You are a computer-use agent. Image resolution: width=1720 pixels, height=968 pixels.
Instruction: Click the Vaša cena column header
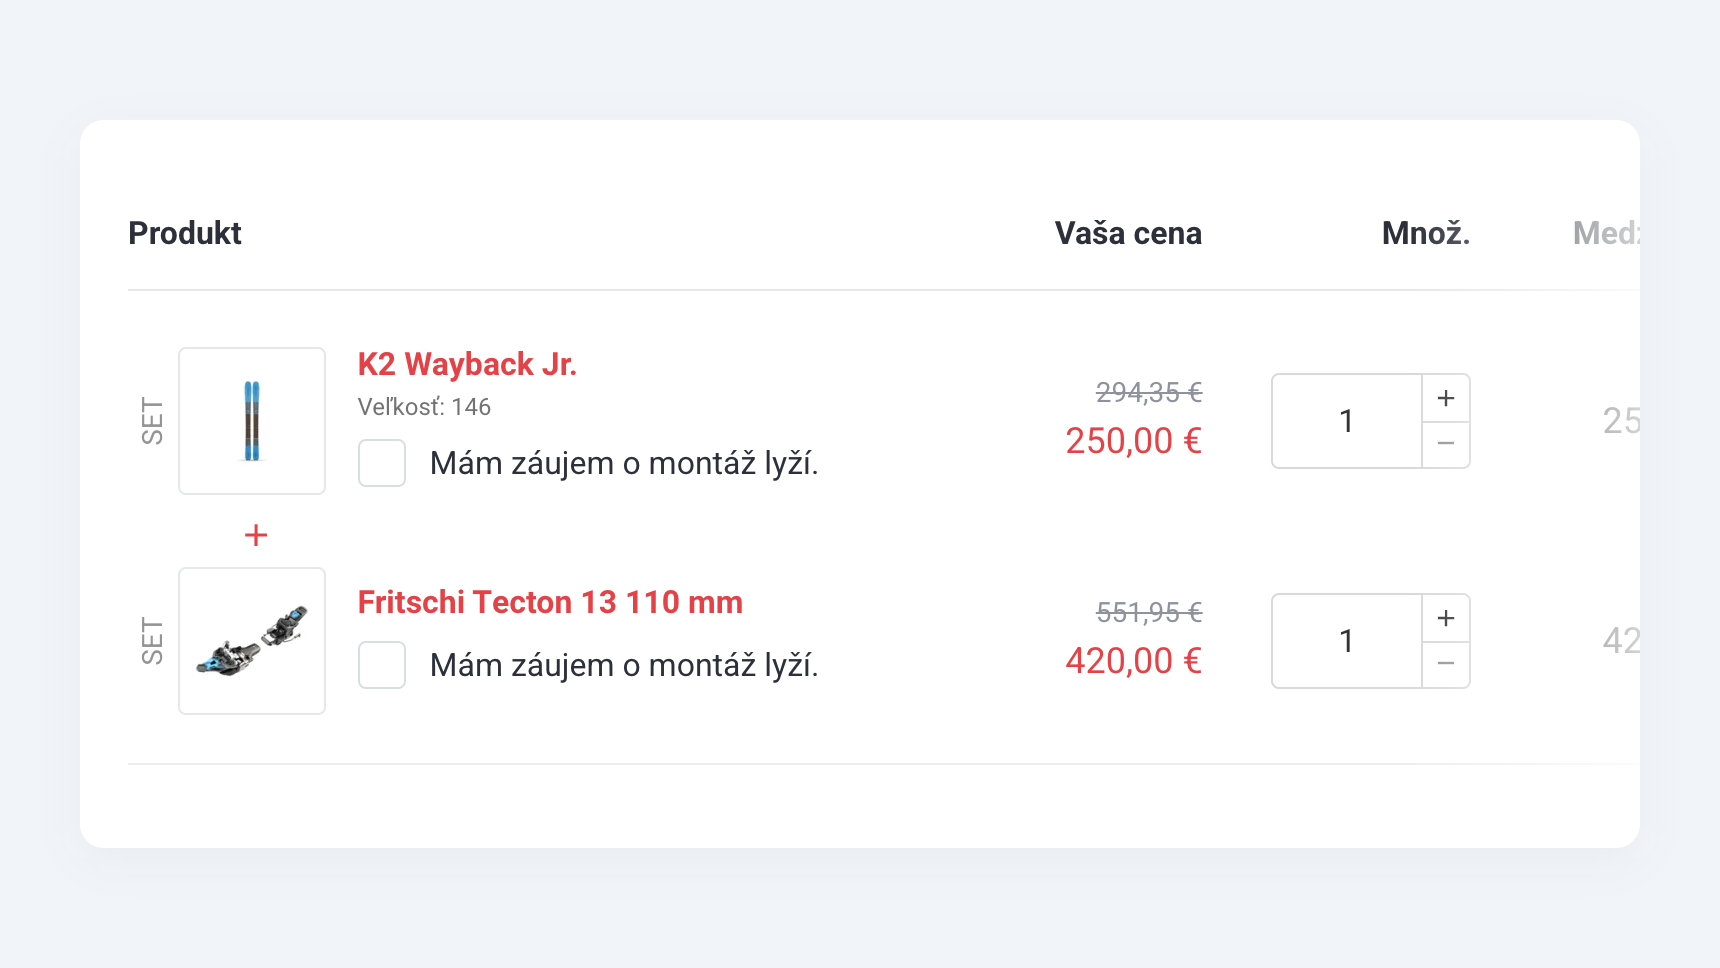pyautogui.click(x=1128, y=233)
